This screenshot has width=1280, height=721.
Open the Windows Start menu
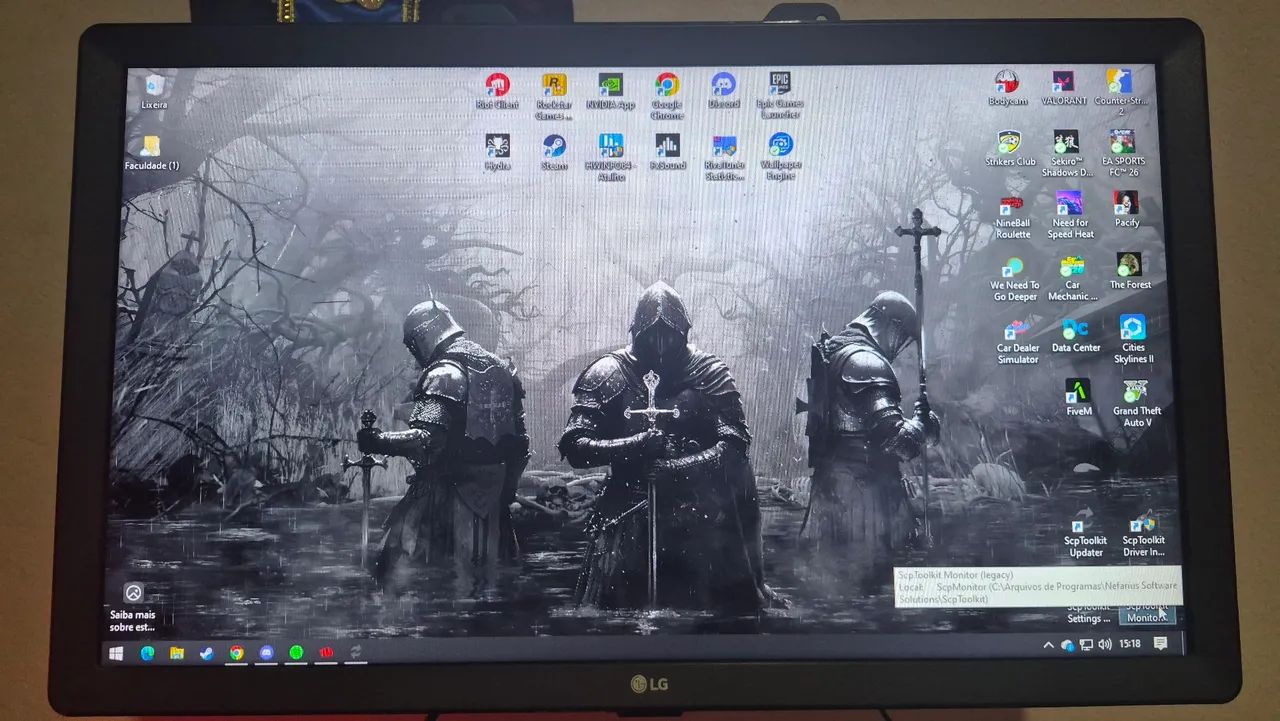pos(117,653)
